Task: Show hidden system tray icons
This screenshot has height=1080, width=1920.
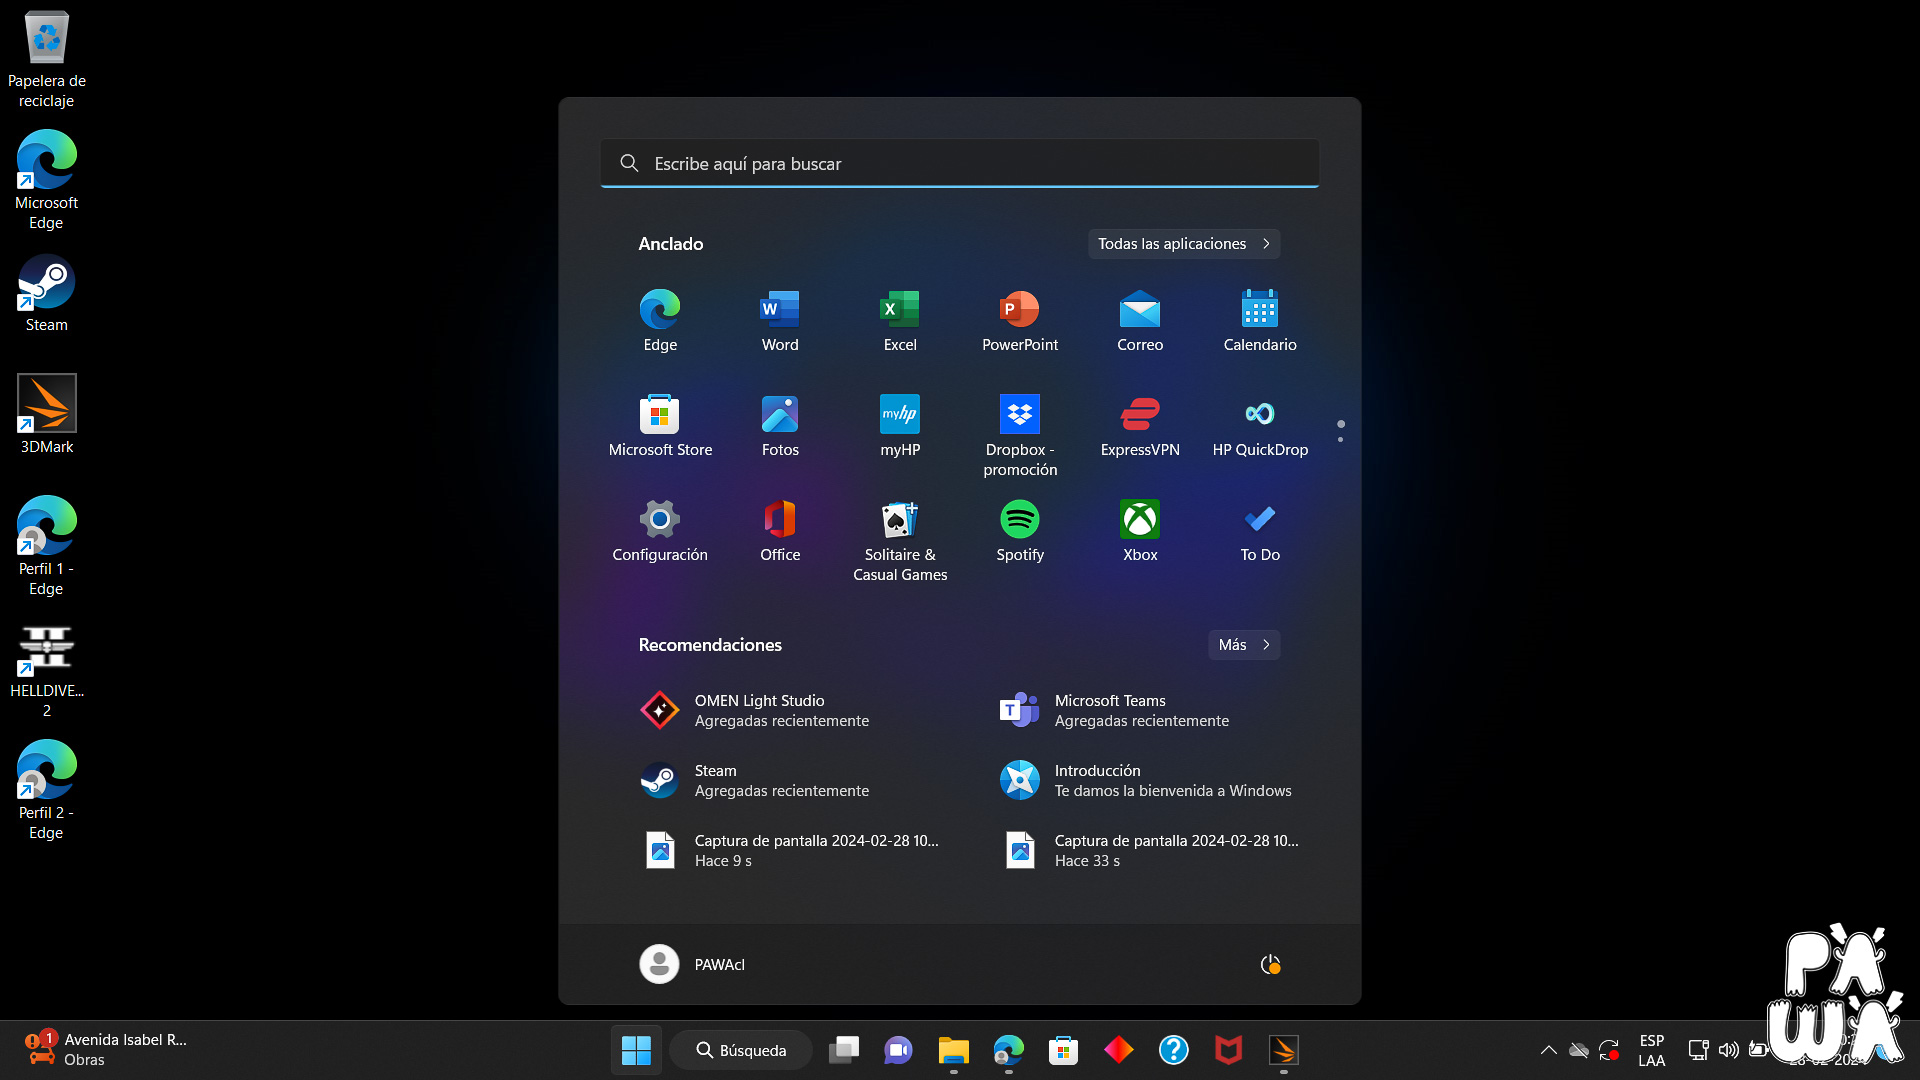Action: pyautogui.click(x=1549, y=1050)
